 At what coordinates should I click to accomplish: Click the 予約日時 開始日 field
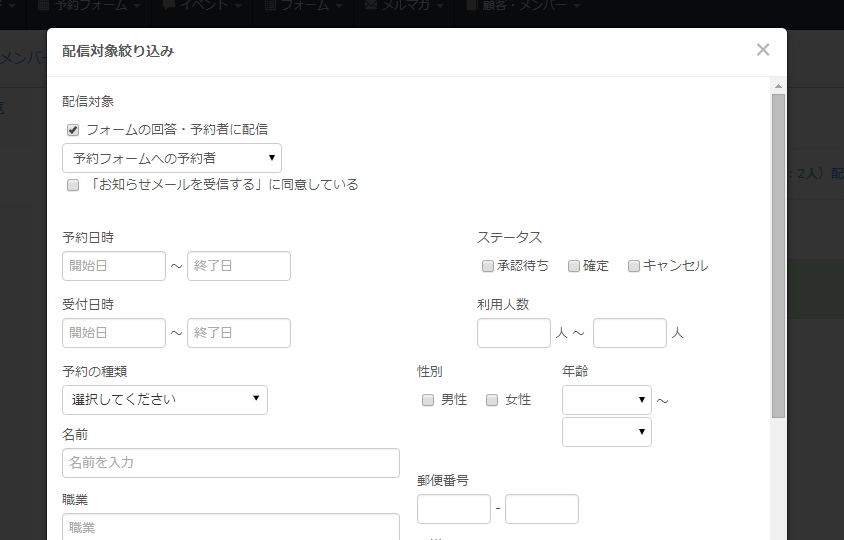click(114, 266)
